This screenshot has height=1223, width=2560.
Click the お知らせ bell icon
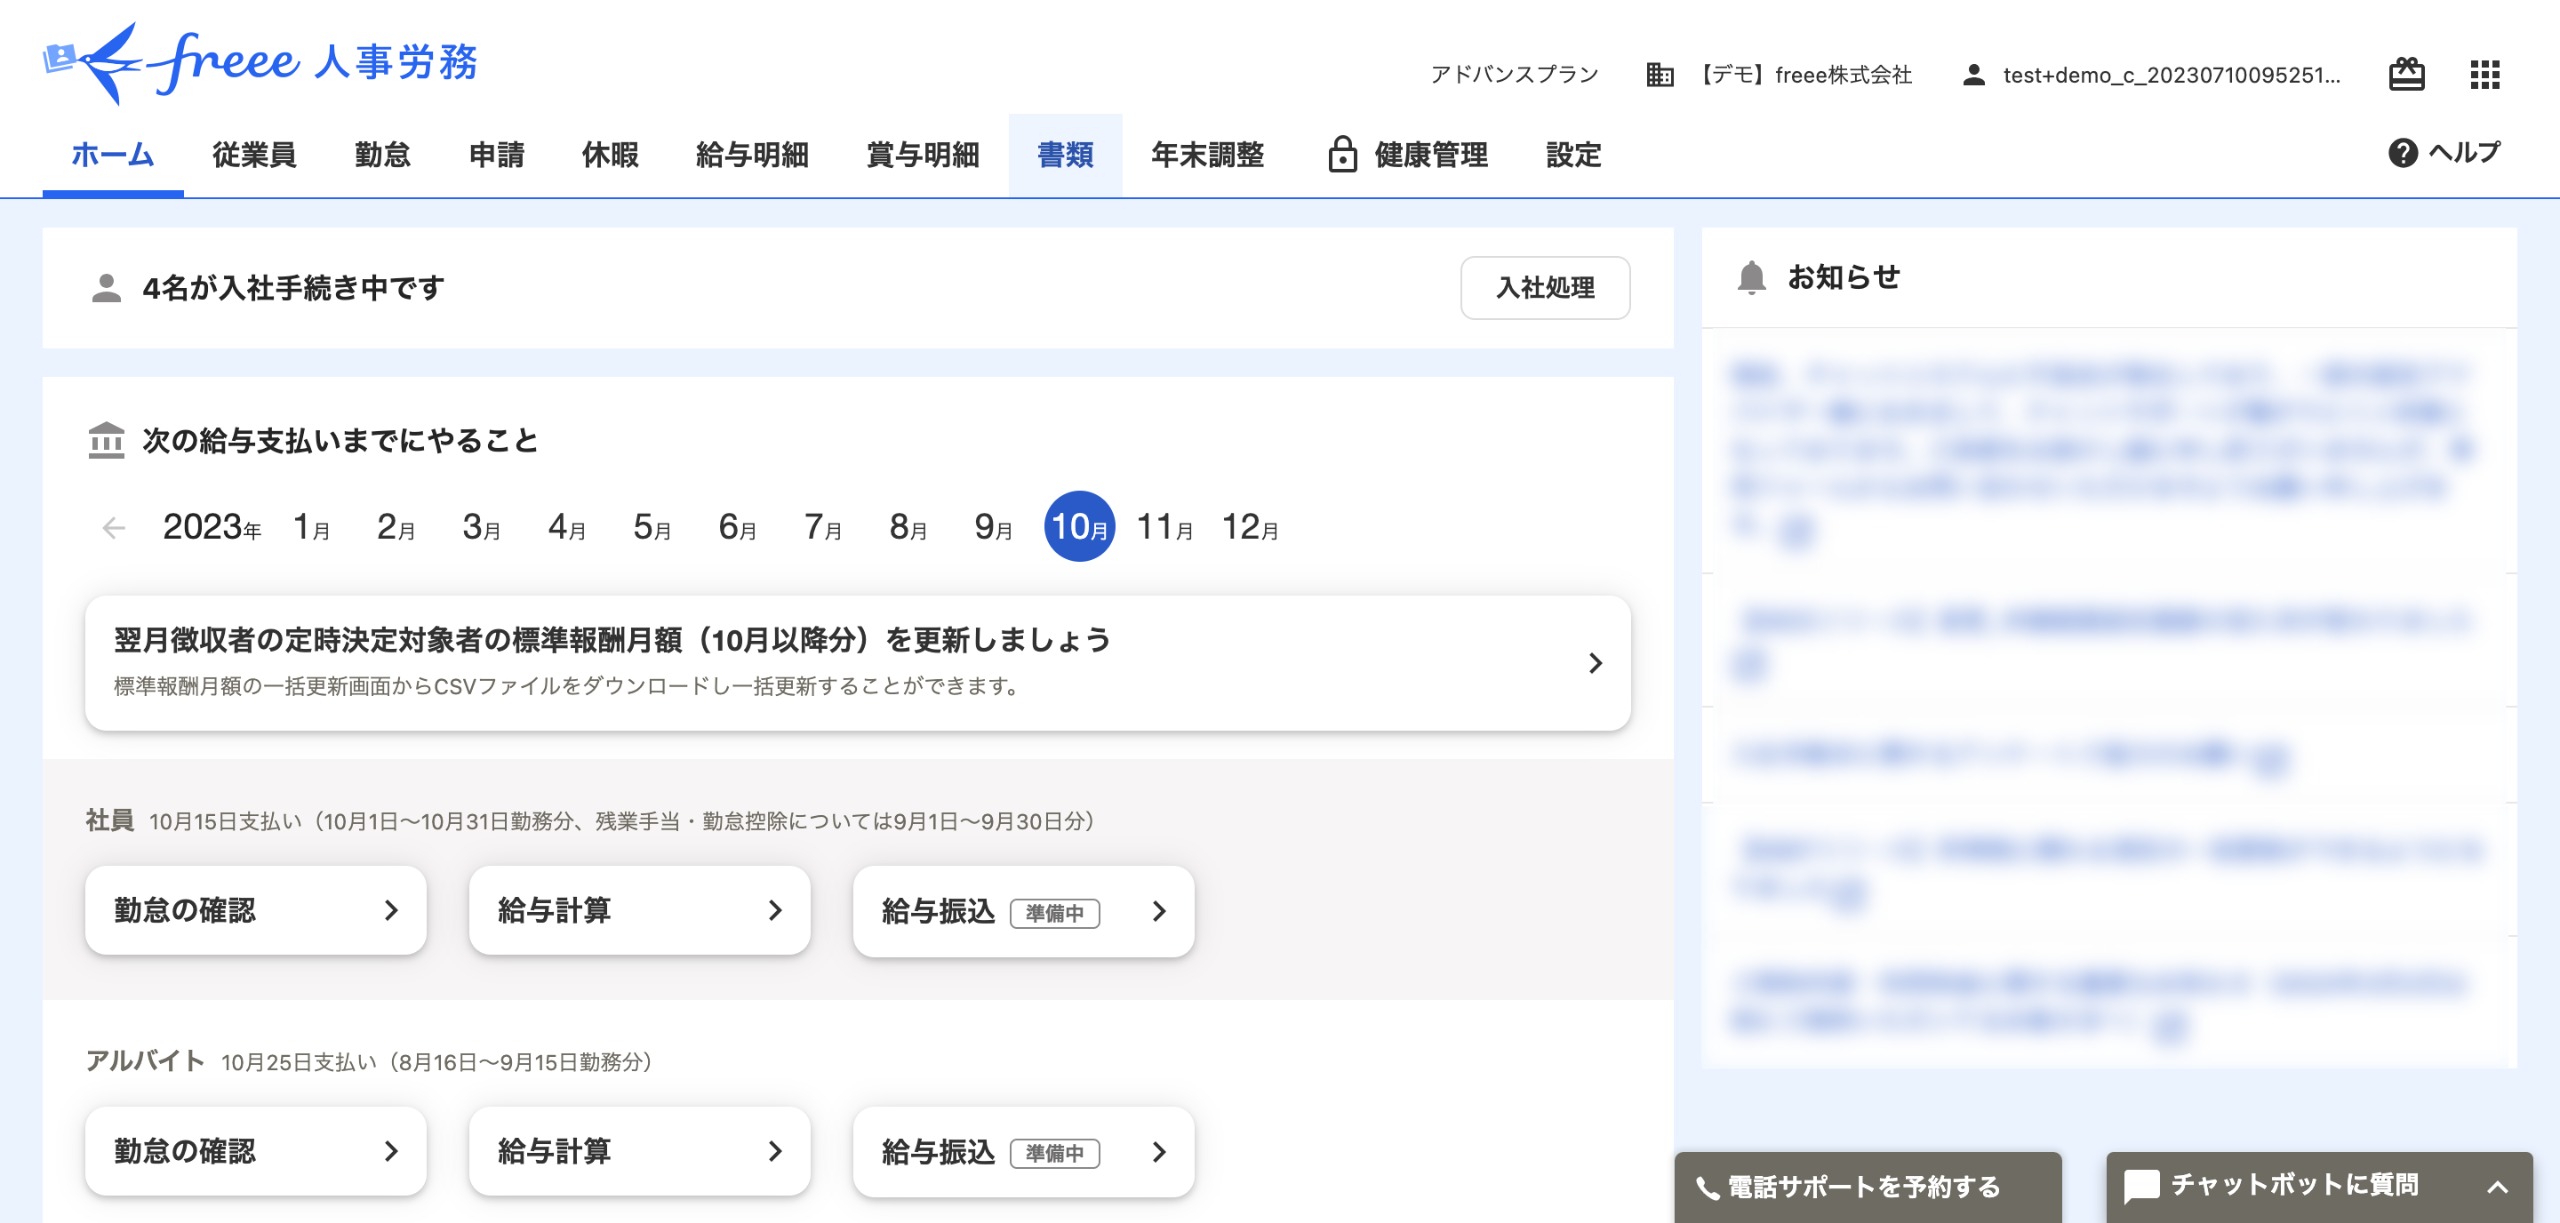[1751, 277]
